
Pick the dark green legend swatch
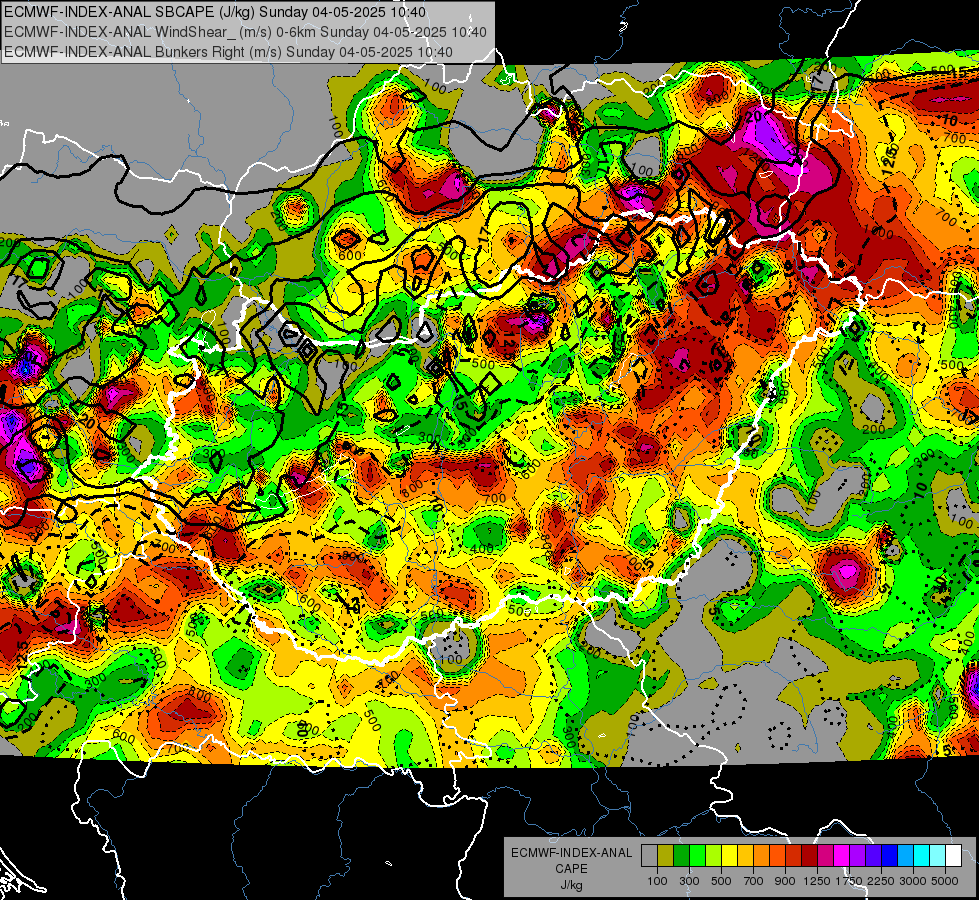click(x=681, y=856)
